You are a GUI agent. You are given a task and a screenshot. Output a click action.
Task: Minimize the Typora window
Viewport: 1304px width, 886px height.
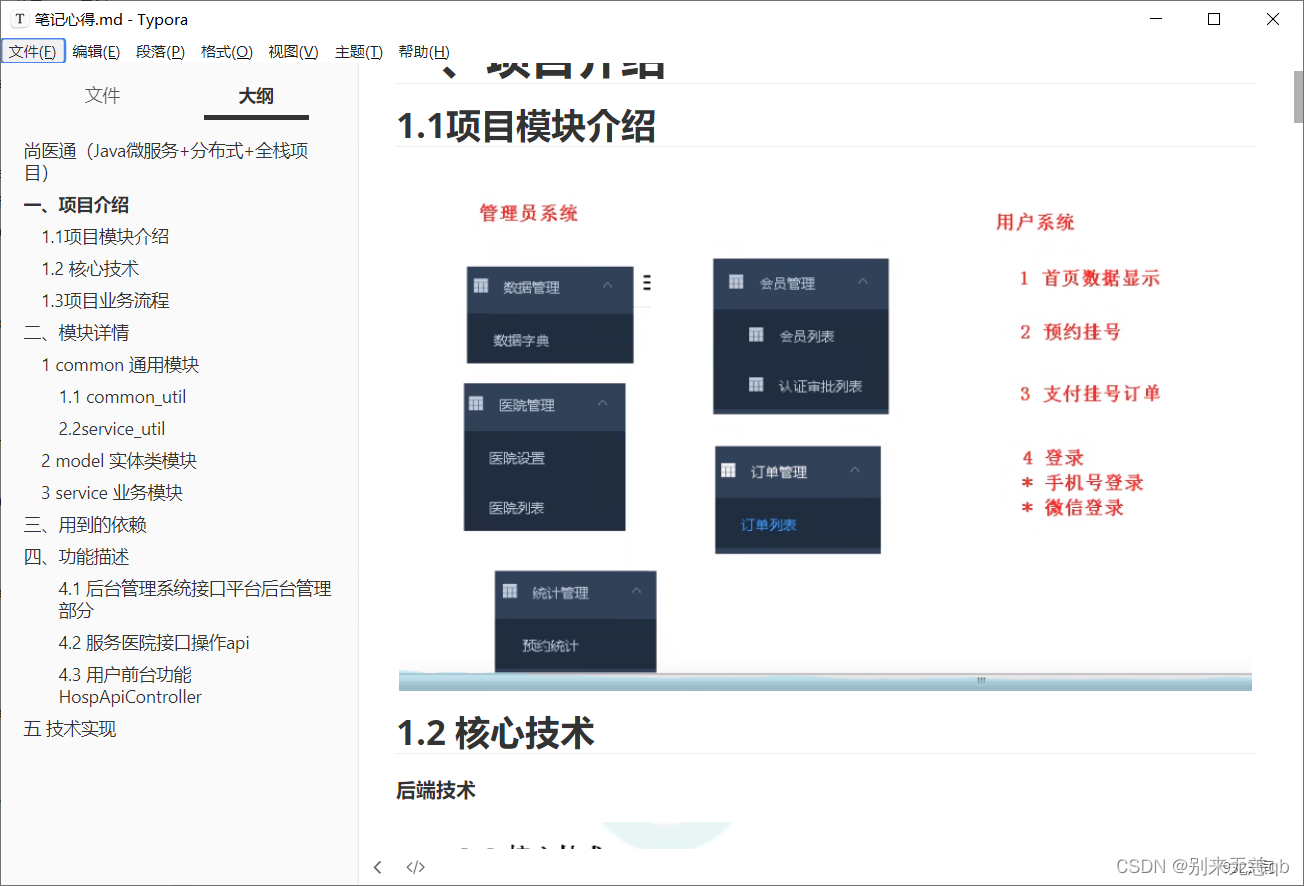(1155, 19)
